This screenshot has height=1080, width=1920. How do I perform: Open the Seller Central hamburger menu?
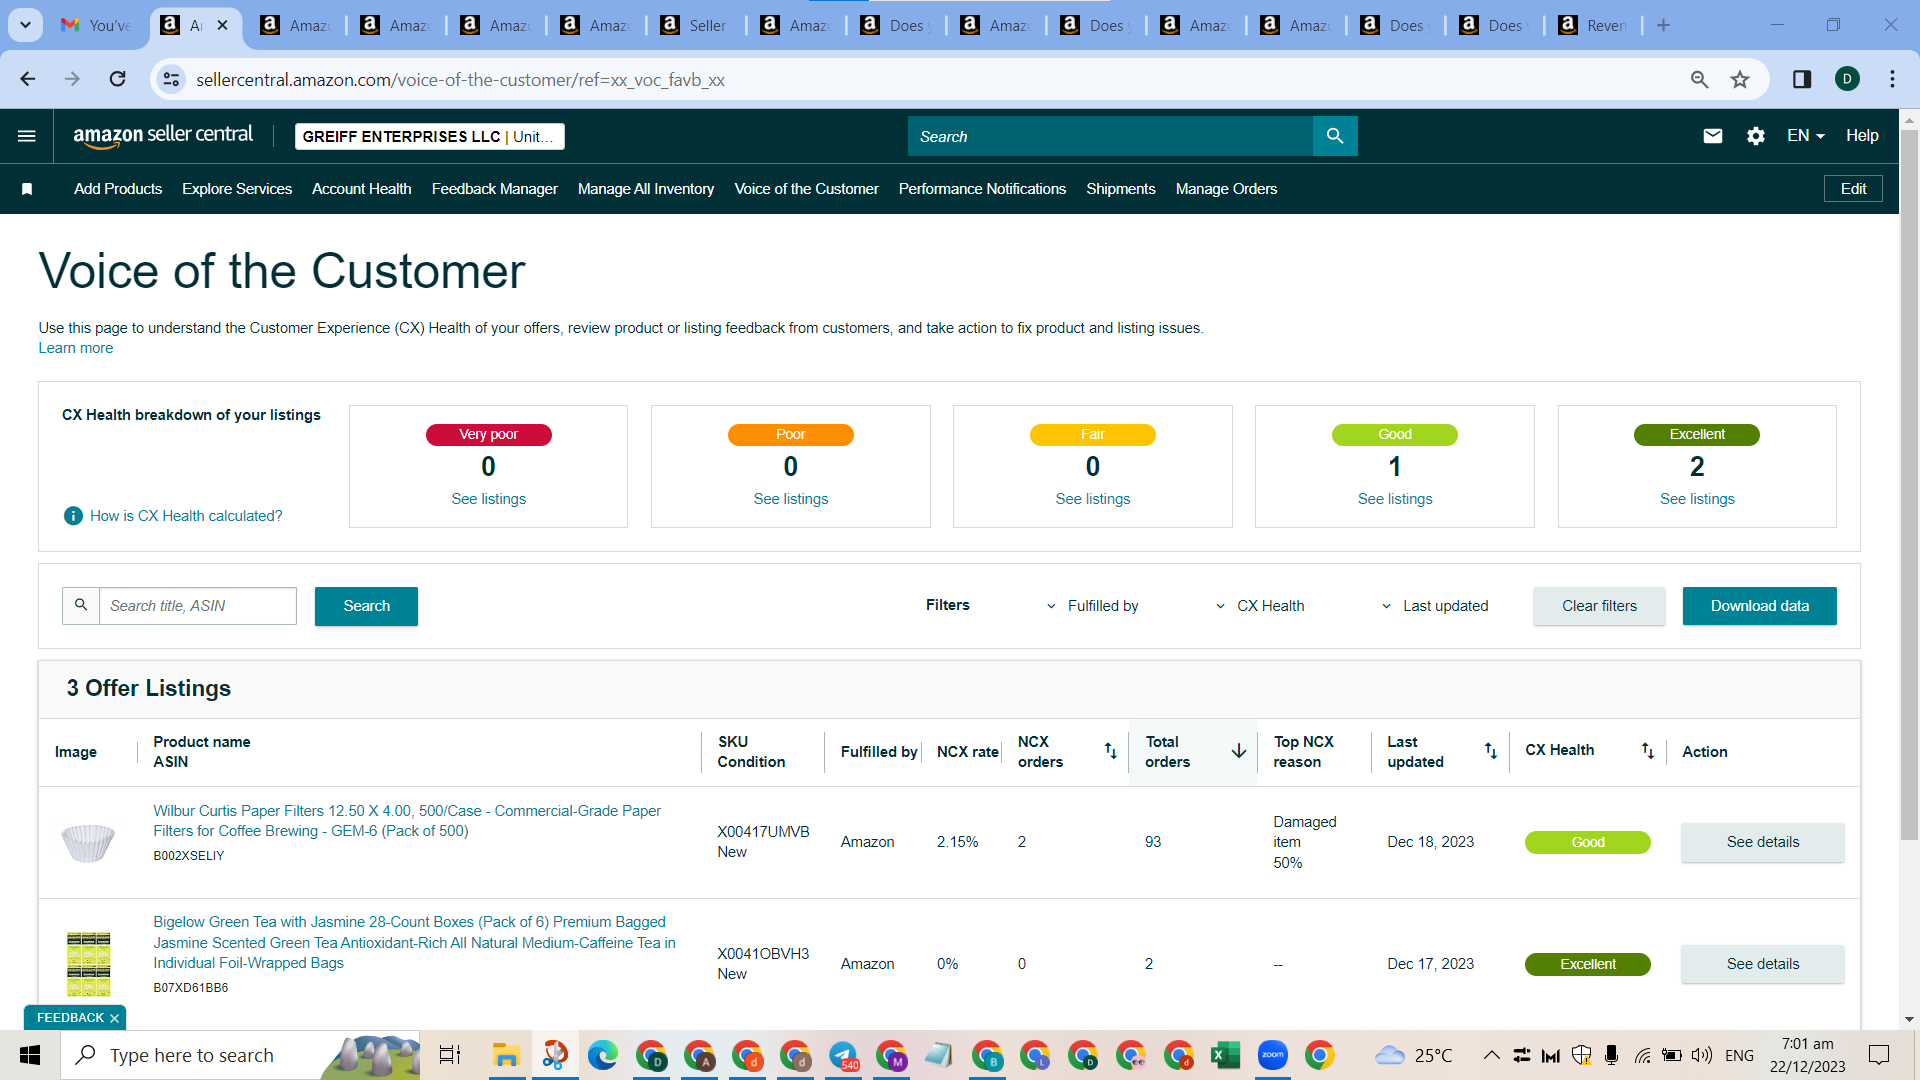[27, 136]
